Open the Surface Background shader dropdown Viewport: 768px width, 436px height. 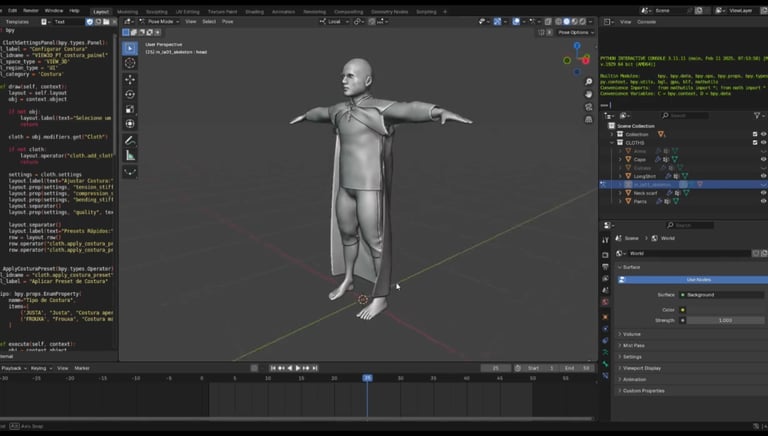pyautogui.click(x=721, y=295)
